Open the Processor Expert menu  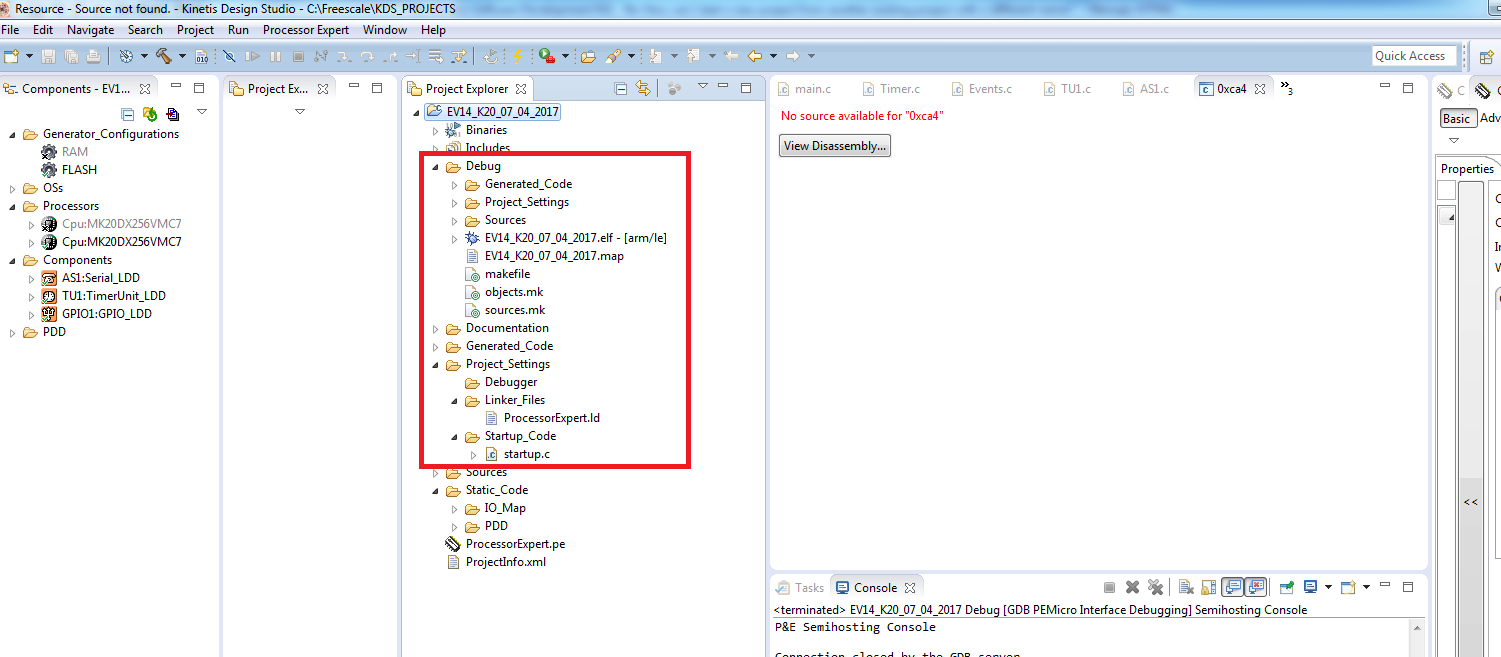pos(305,29)
